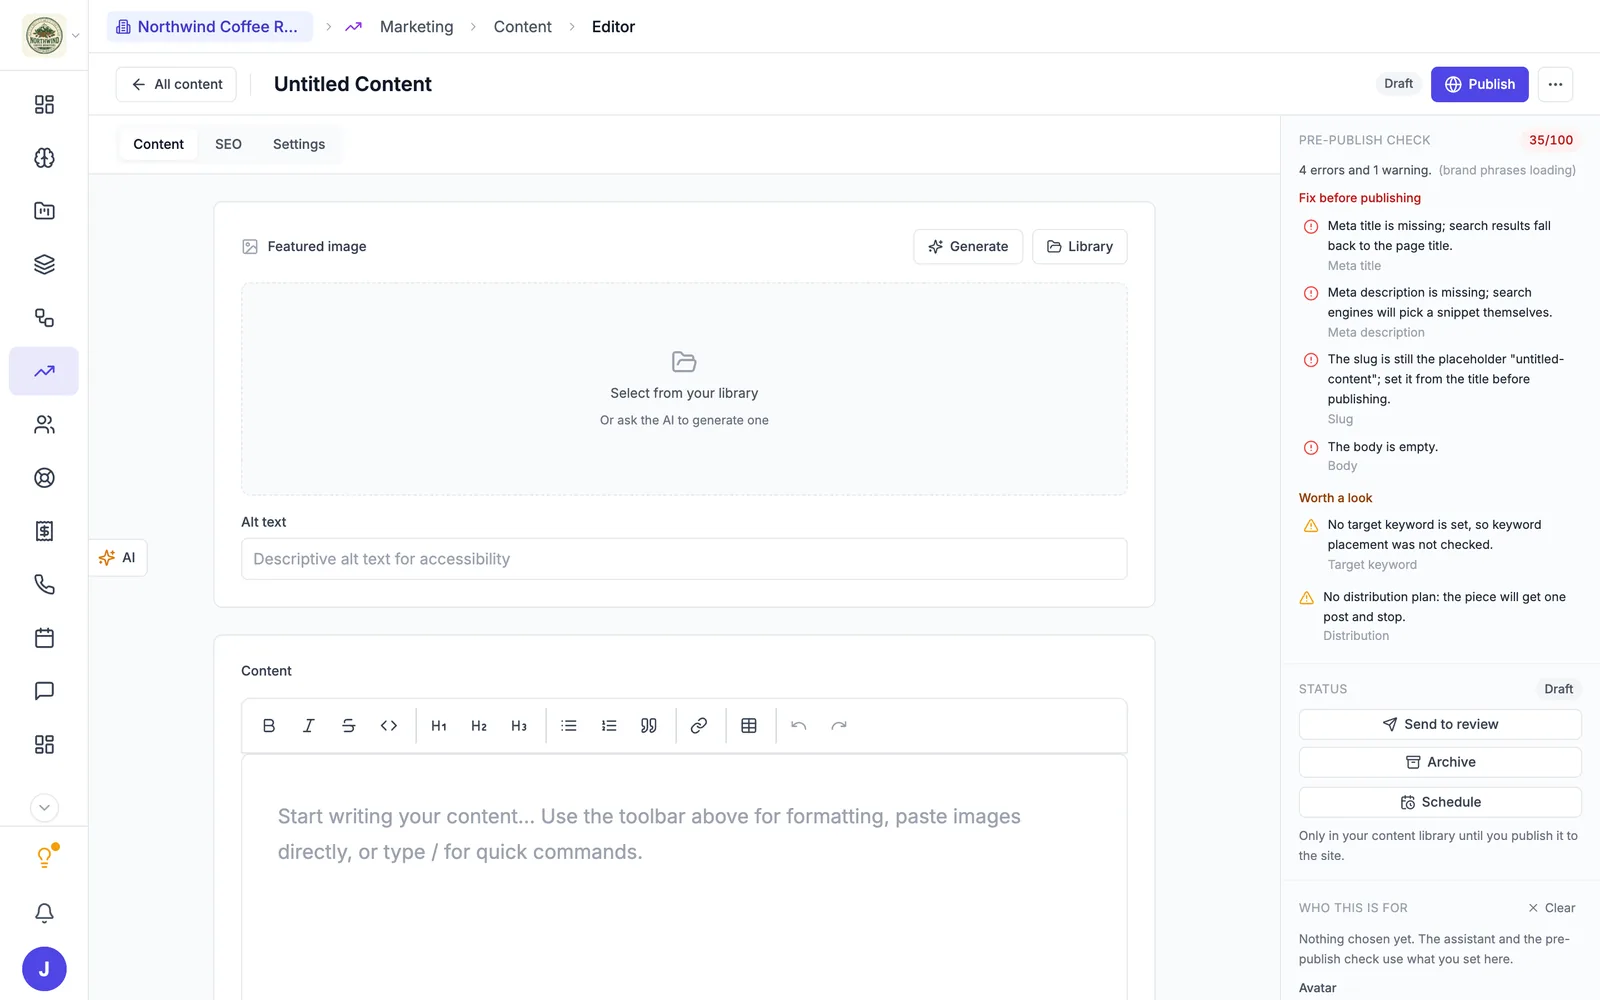1600x1000 pixels.
Task: Open the lightbulb tips icon
Action: (44, 857)
